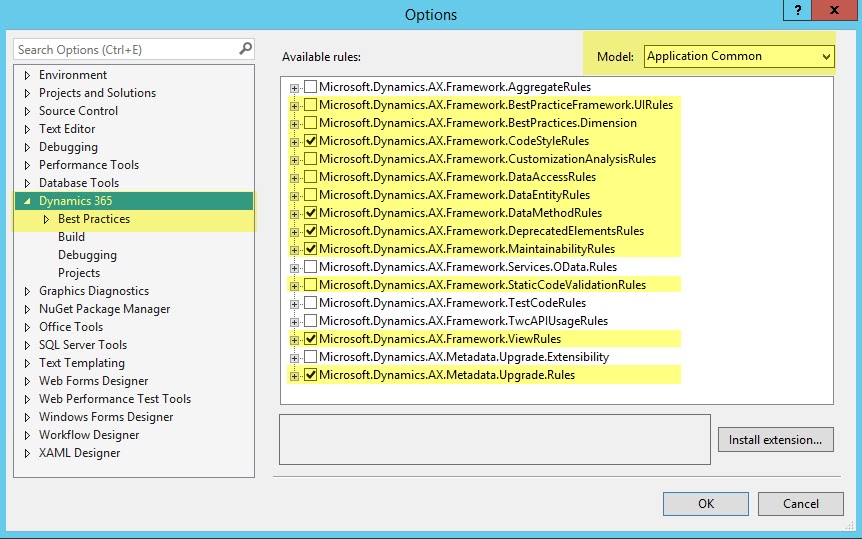Expand CodeStyleRules plus box

pyautogui.click(x=295, y=142)
